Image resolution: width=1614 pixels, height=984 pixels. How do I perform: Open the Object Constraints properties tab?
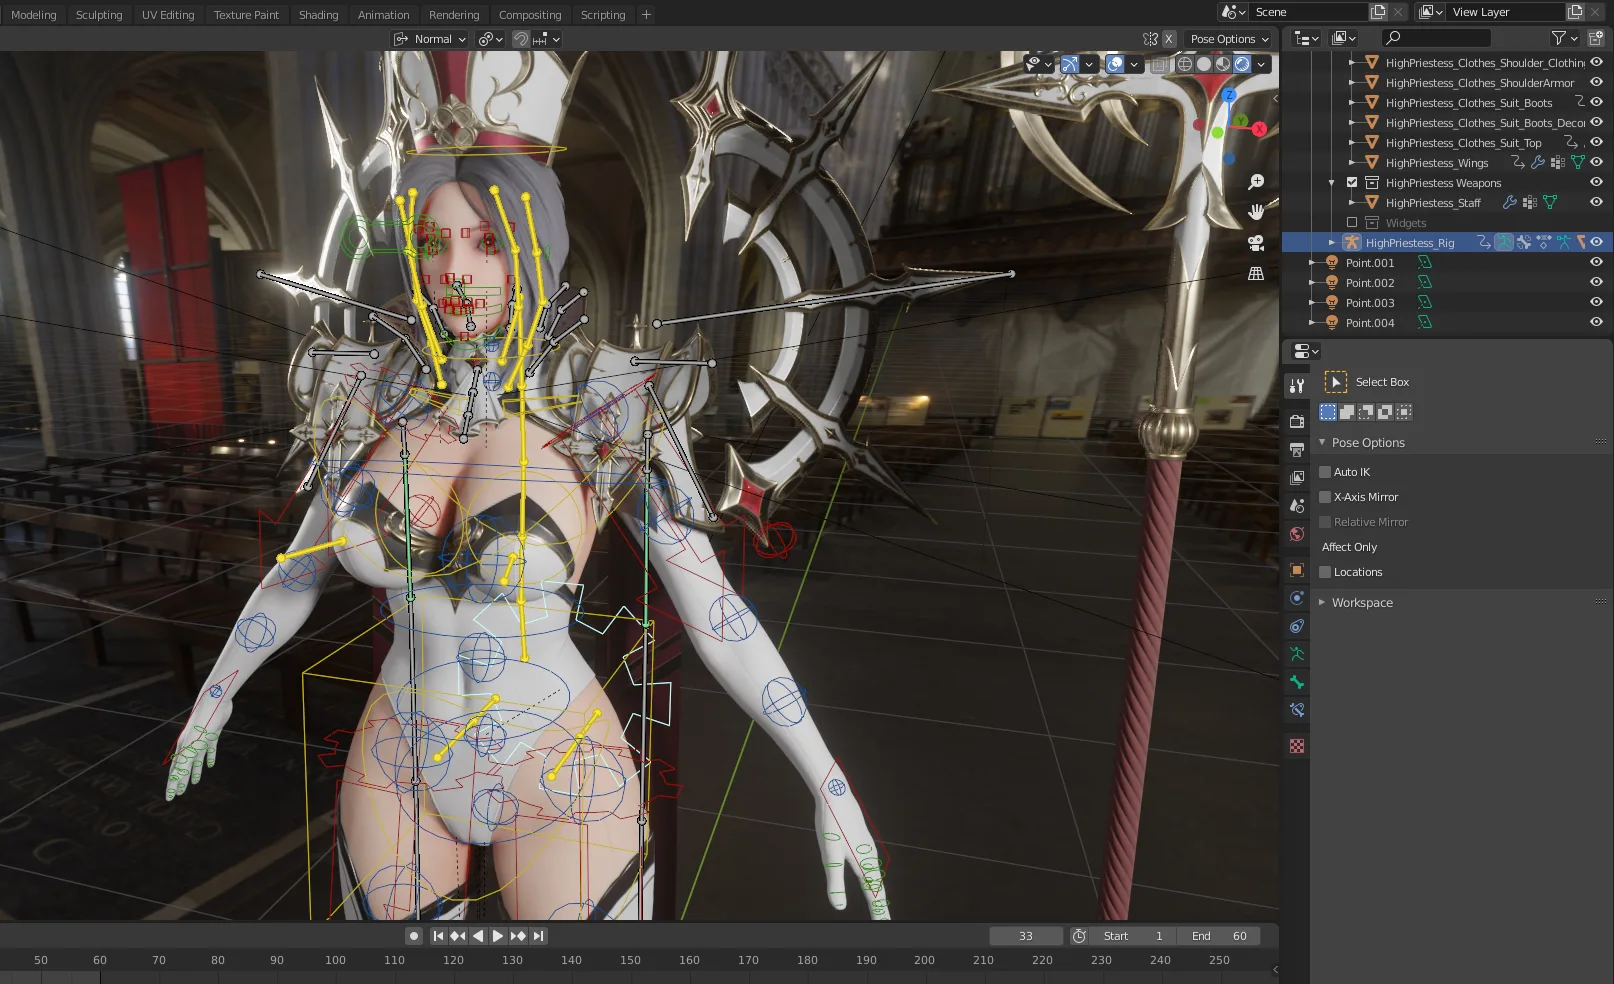click(1297, 626)
